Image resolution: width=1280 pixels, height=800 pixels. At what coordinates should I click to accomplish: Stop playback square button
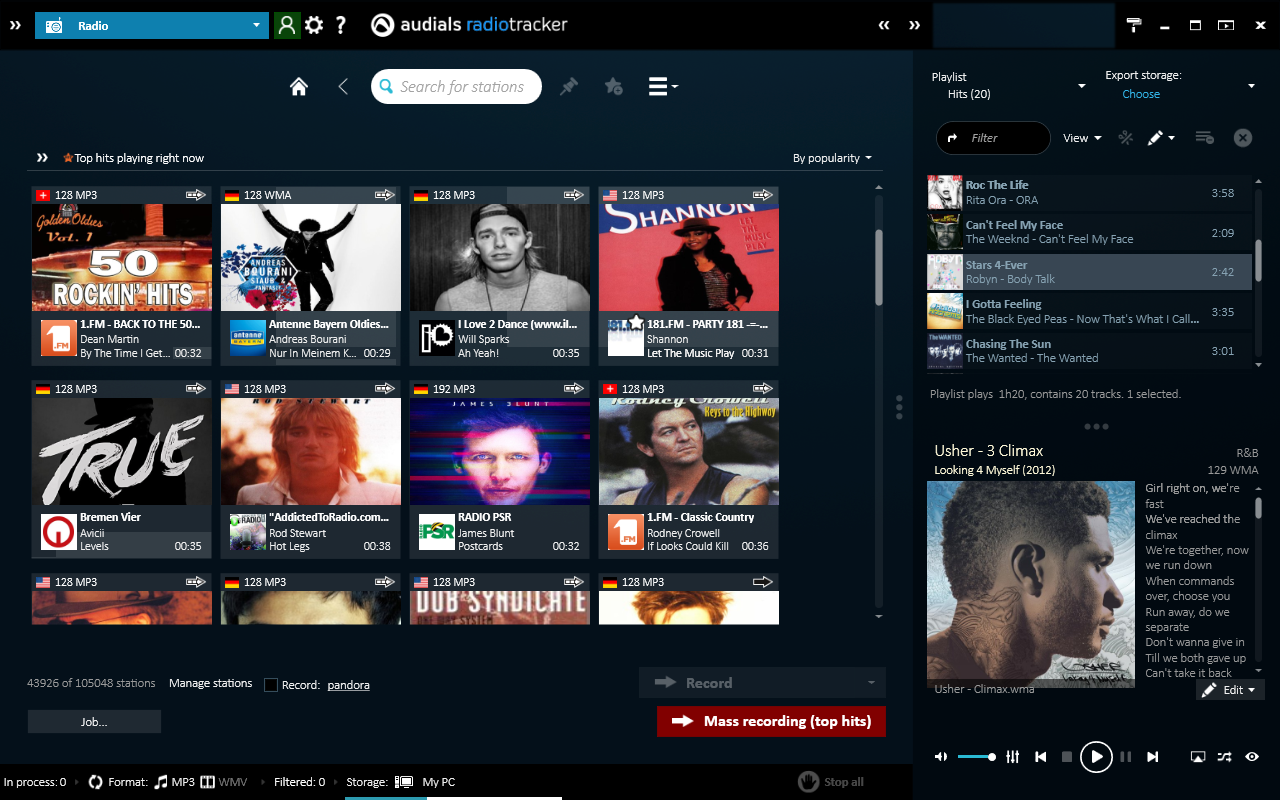(x=1067, y=757)
